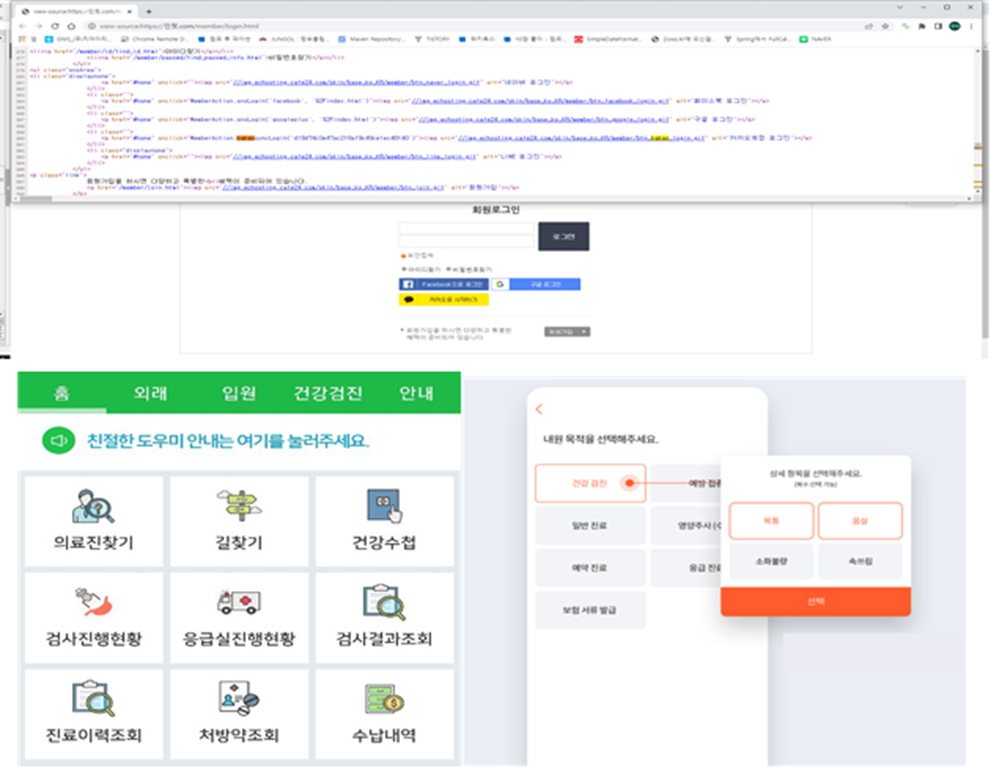Open the Chrome extensions puzzle icon
This screenshot has height=768, width=991.
[x=922, y=26]
